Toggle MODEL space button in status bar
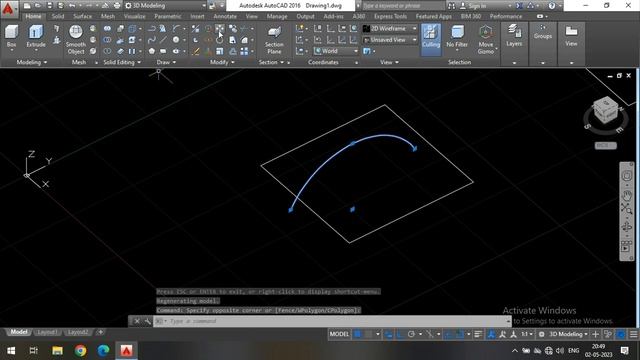Screen dimensions: 640x360 [339, 334]
